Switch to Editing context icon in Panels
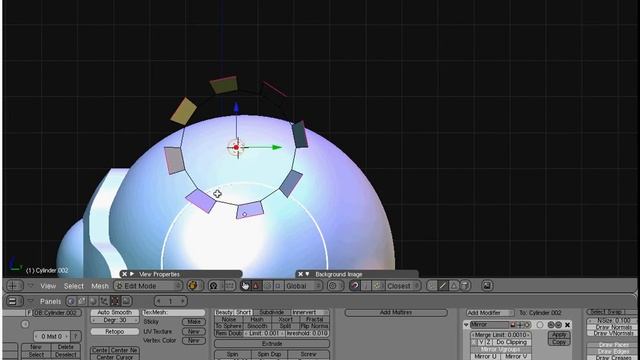Image resolution: width=640 pixels, height=360 pixels. coord(115,301)
